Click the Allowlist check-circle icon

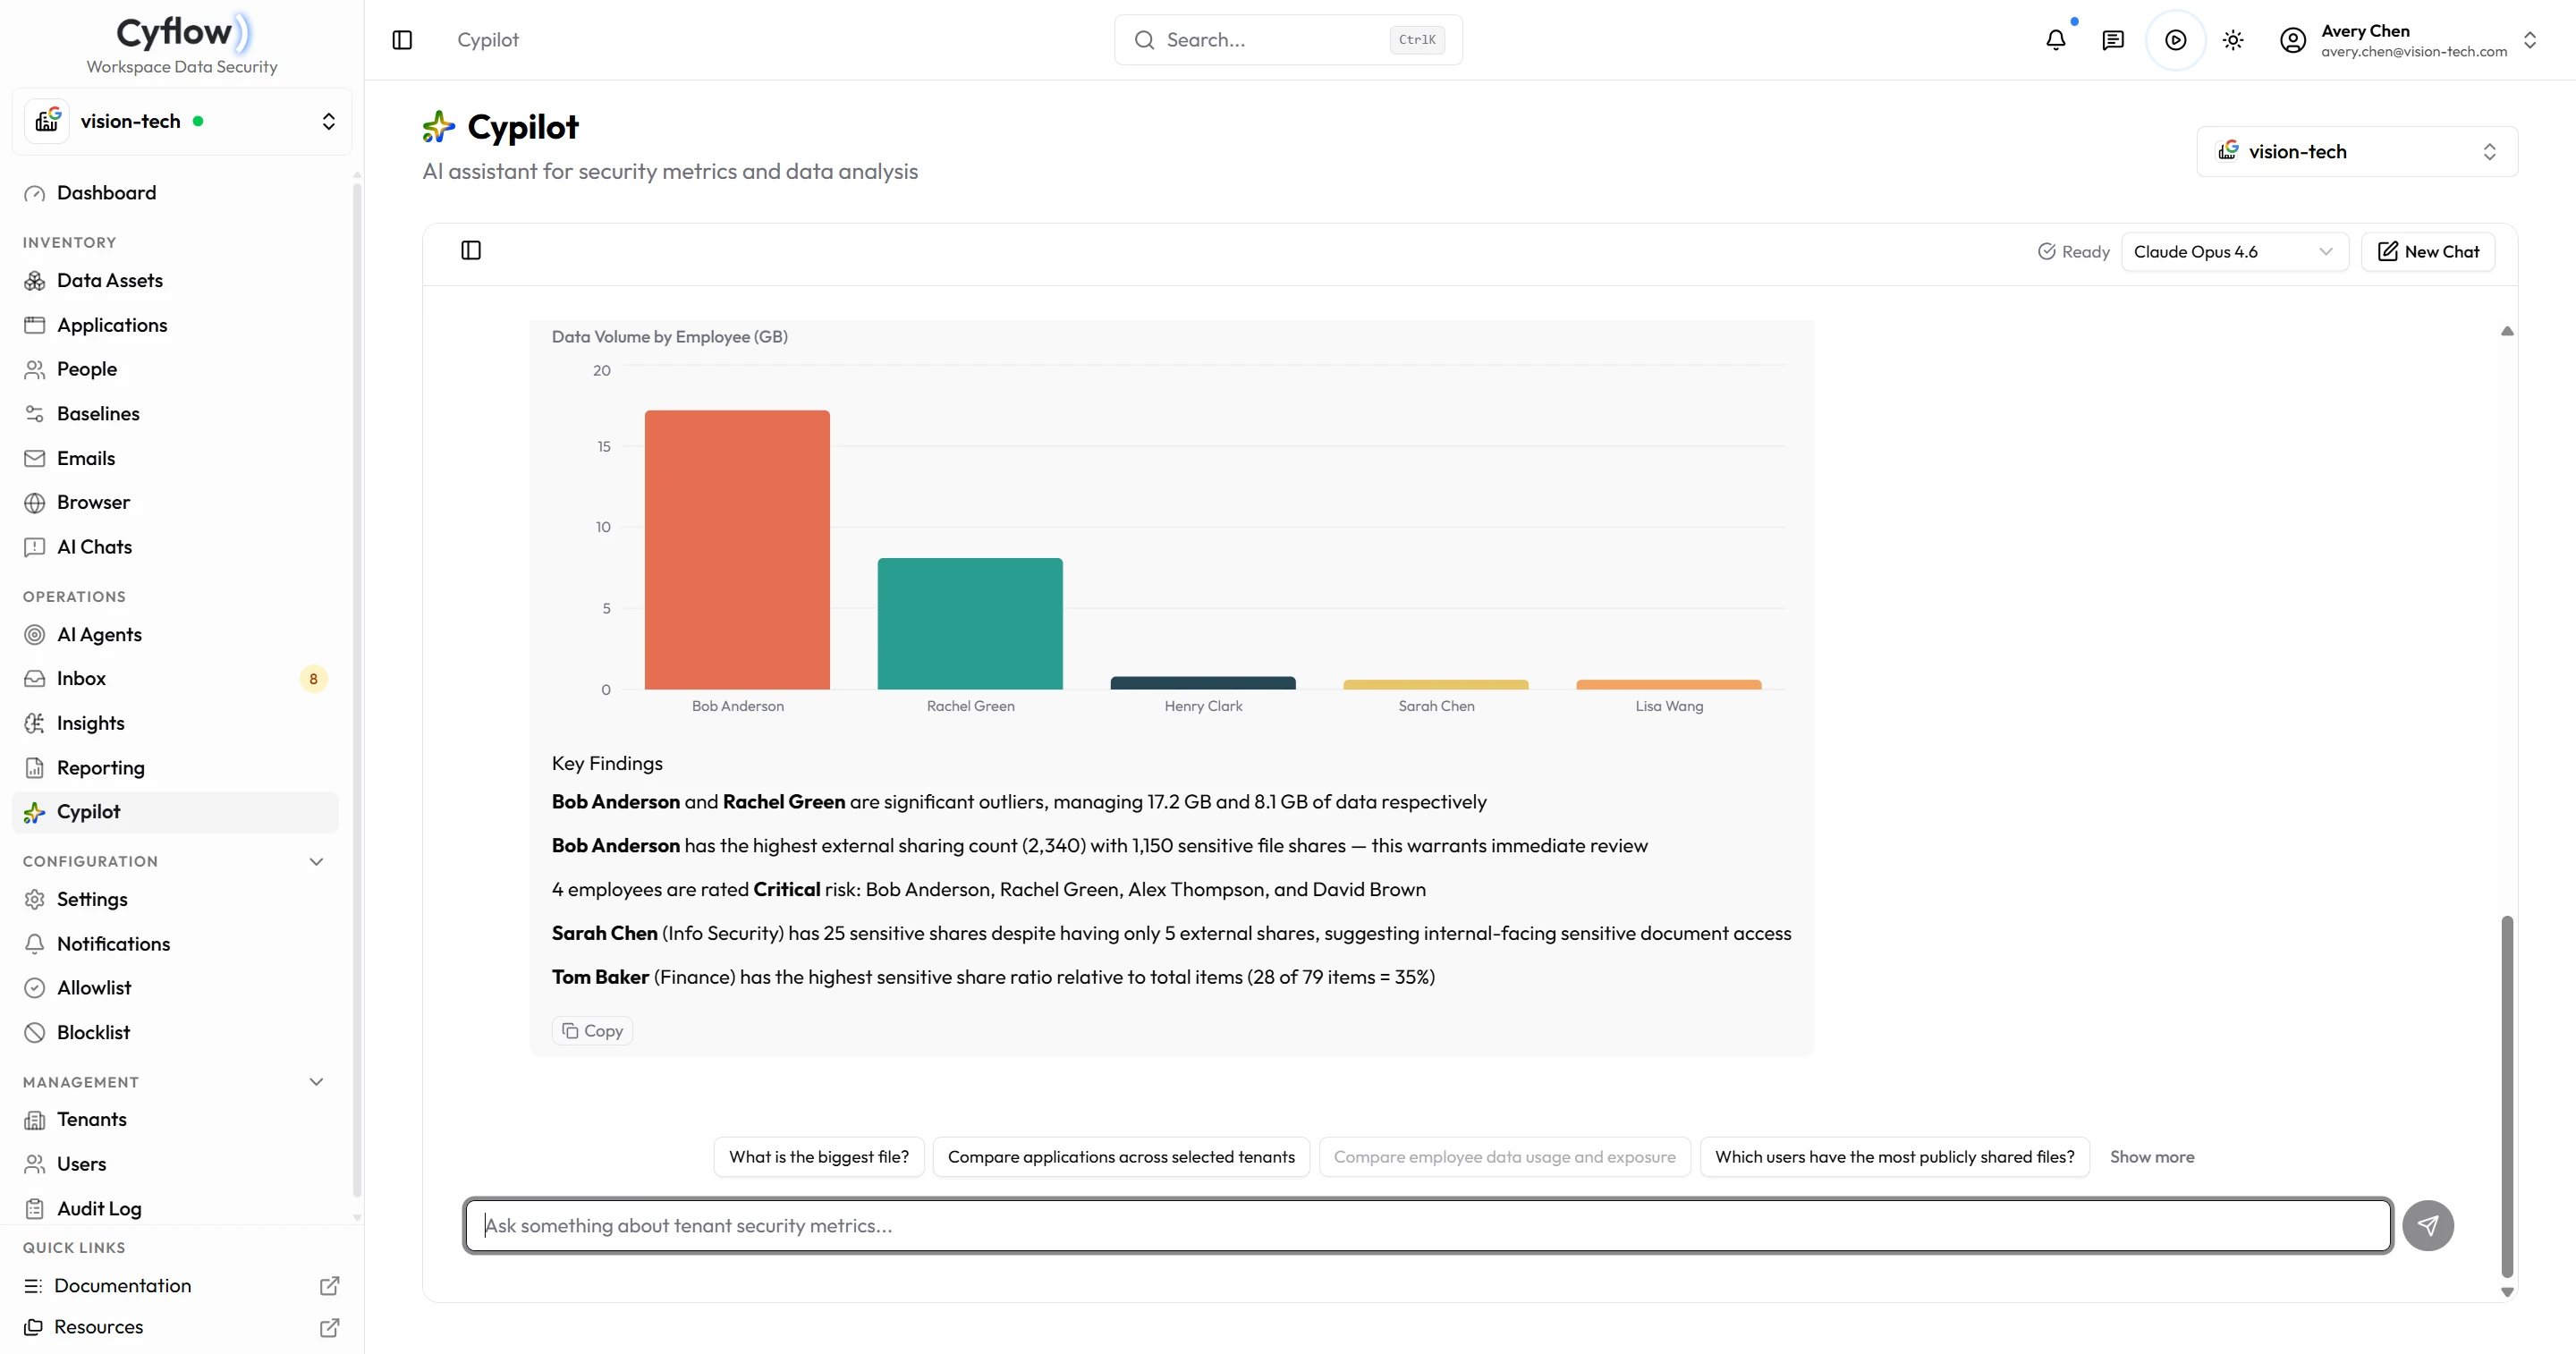(35, 987)
